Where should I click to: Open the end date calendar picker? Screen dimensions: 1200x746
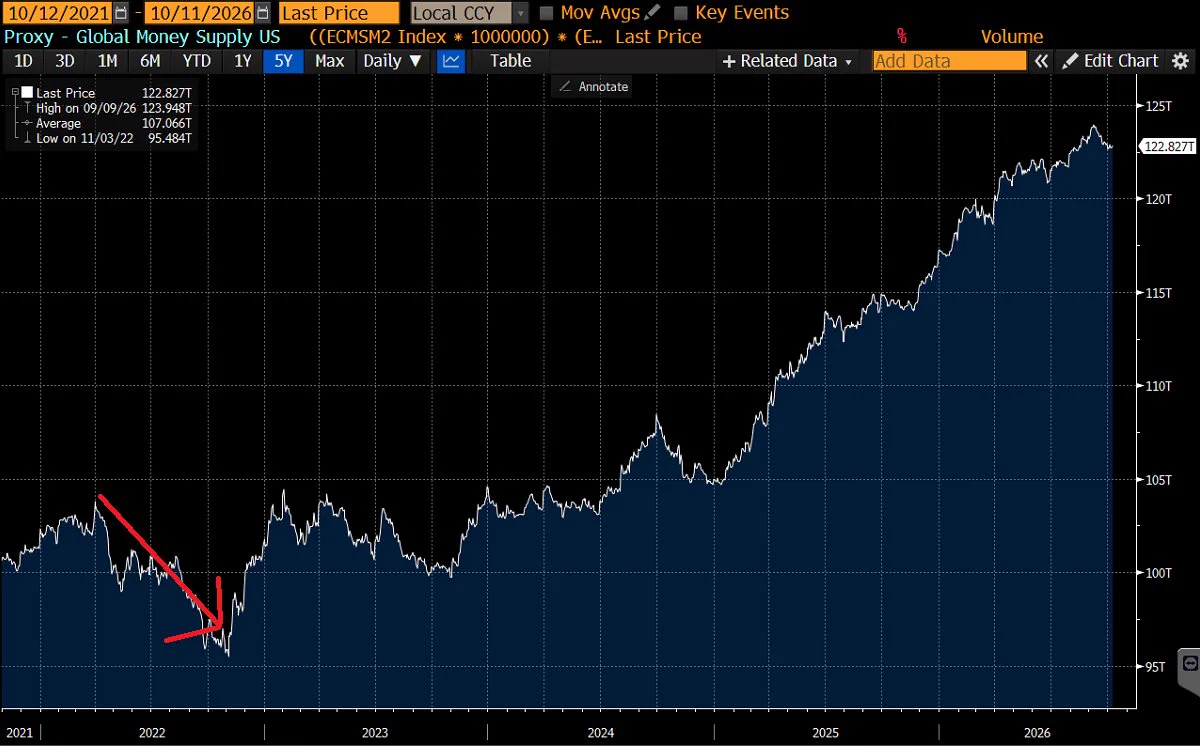coord(262,13)
